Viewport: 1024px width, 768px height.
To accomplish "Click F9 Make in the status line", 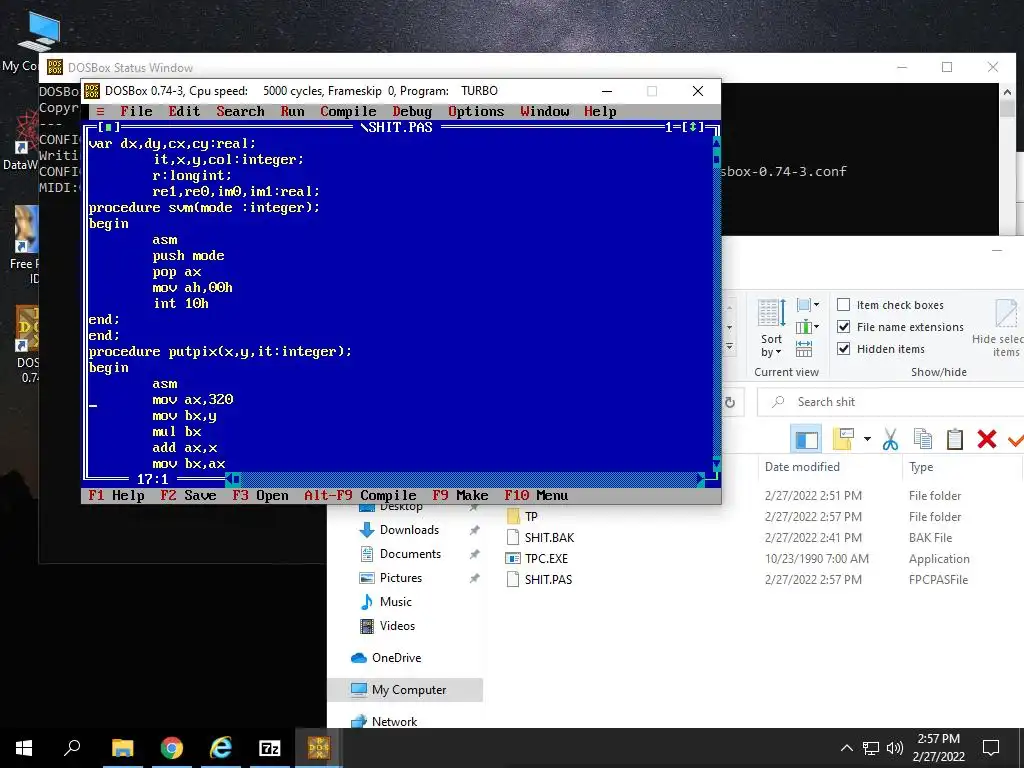I will click(x=460, y=496).
